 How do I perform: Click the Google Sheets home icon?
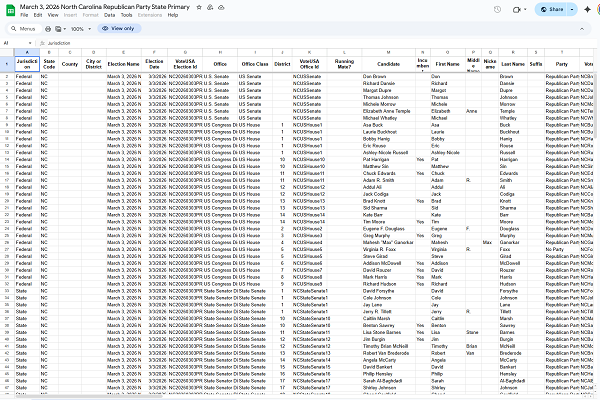(9, 10)
